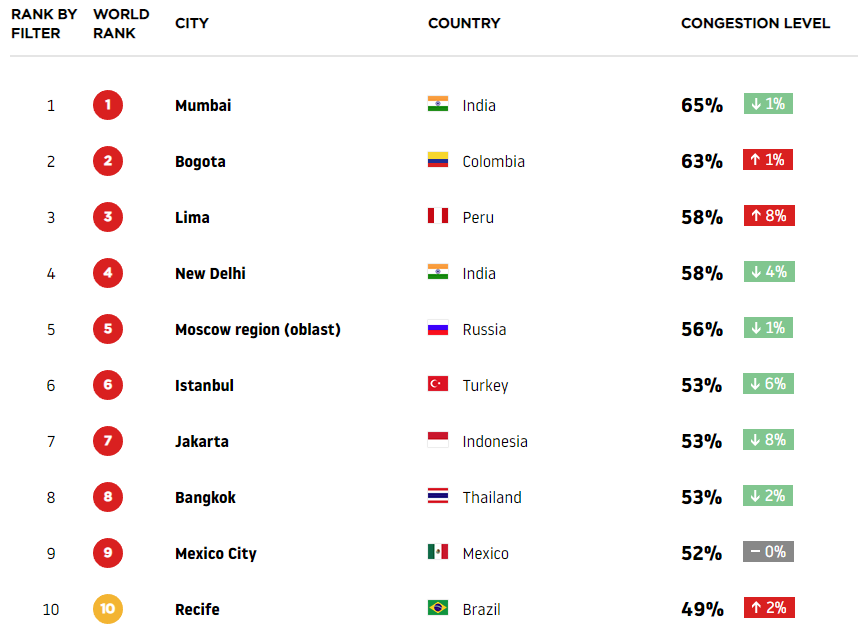
Task: Open the Mumbai city entry
Action: [203, 105]
